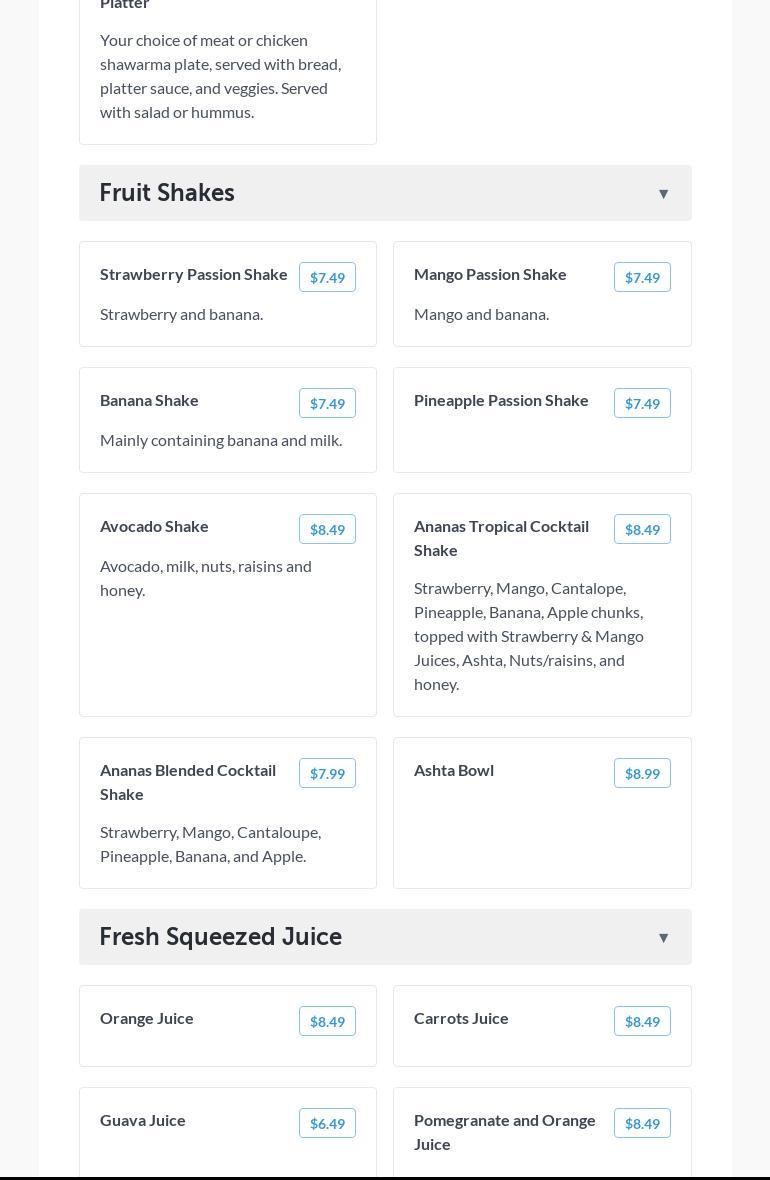
Task: Click Pineapple Passion Shake price button
Action: pyautogui.click(x=642, y=403)
